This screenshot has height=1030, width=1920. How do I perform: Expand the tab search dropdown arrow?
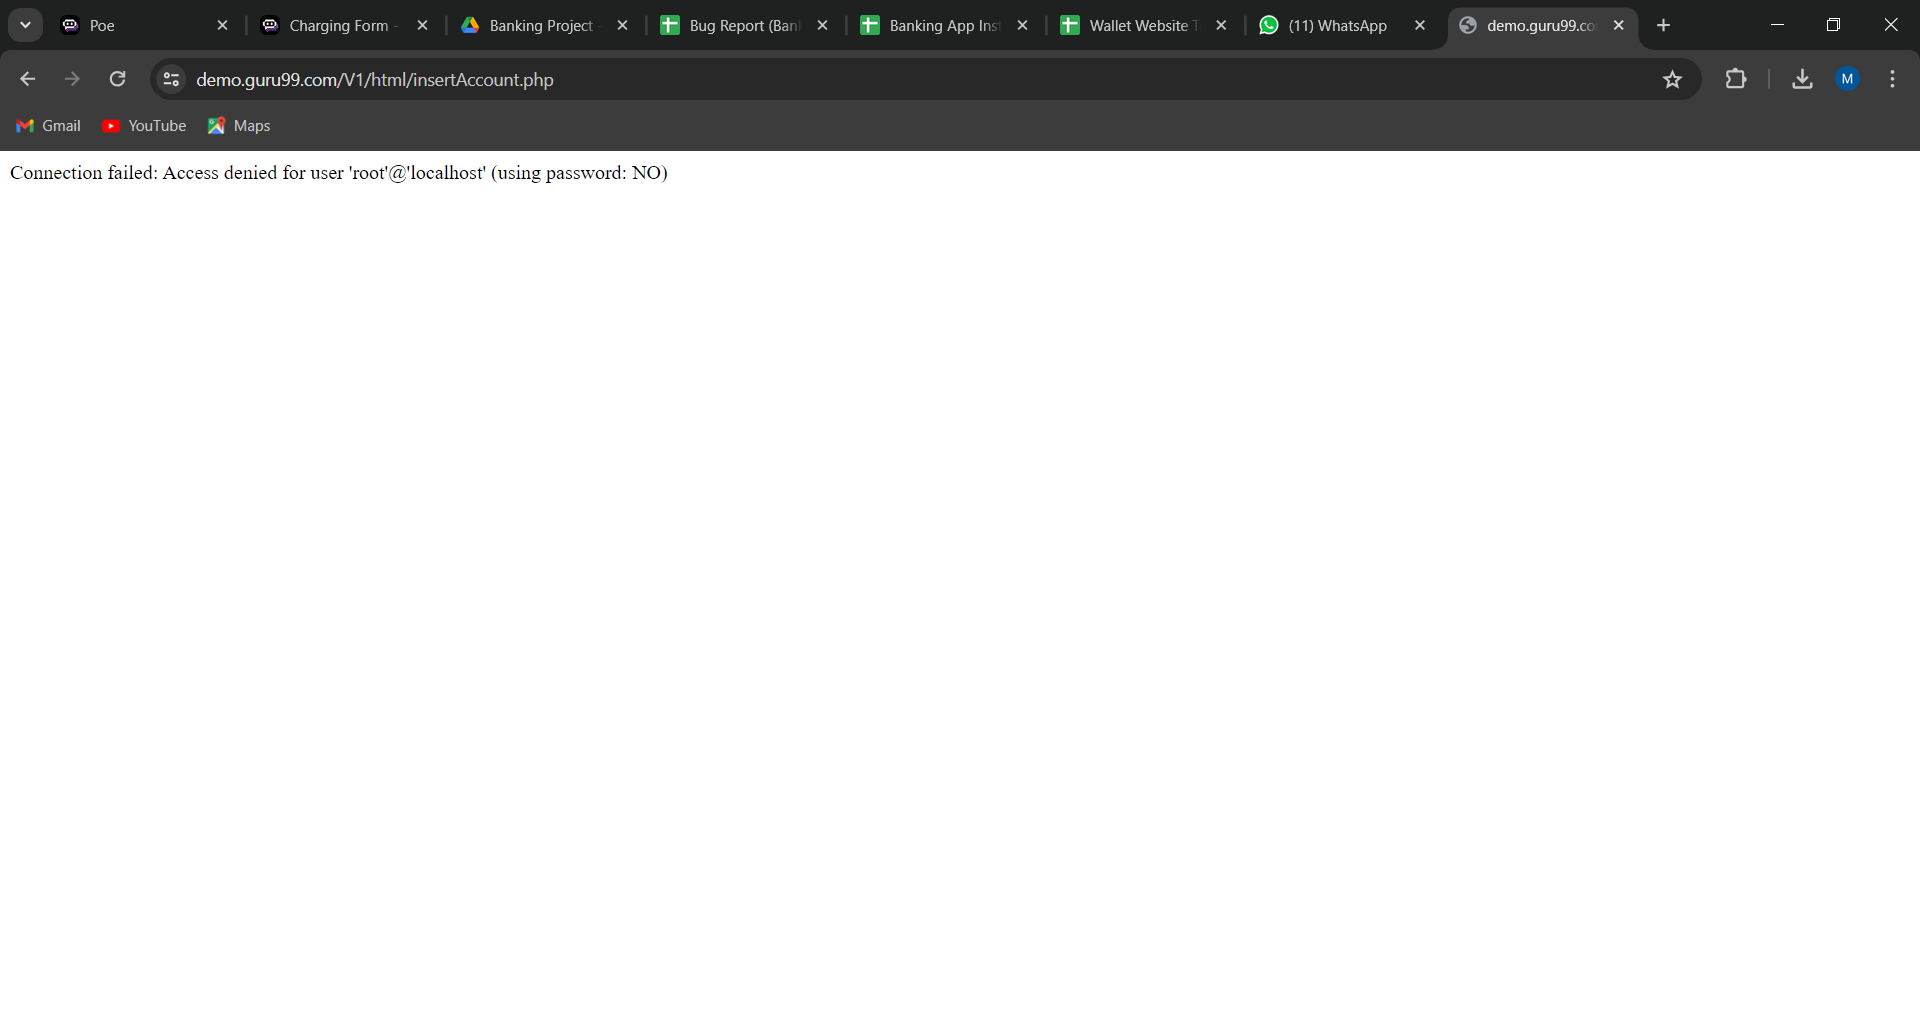tap(26, 25)
